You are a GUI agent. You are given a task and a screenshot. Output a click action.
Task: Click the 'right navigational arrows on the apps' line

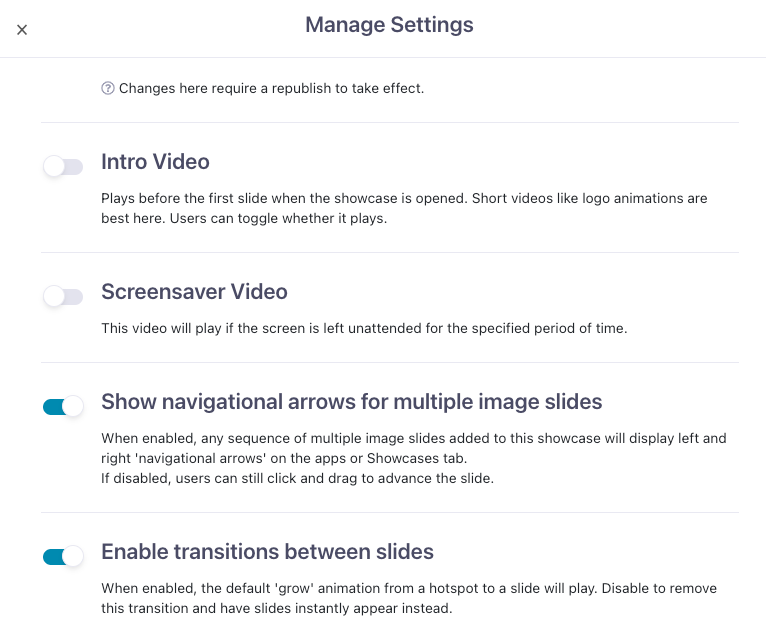284,458
